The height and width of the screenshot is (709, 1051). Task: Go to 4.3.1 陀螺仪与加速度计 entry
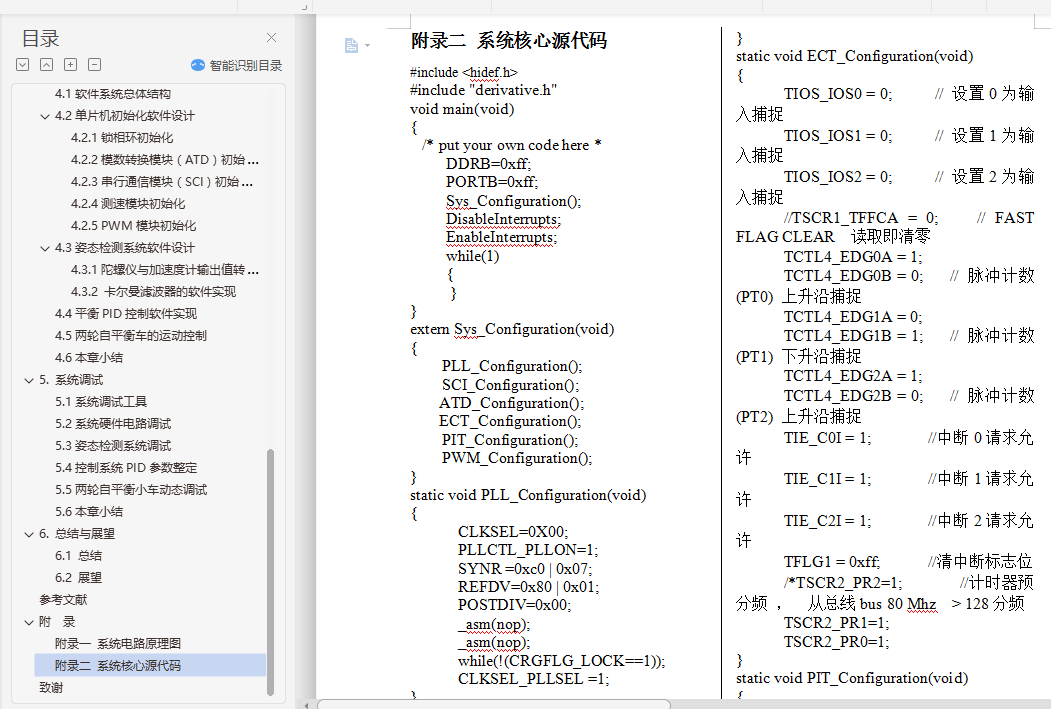coord(165,269)
